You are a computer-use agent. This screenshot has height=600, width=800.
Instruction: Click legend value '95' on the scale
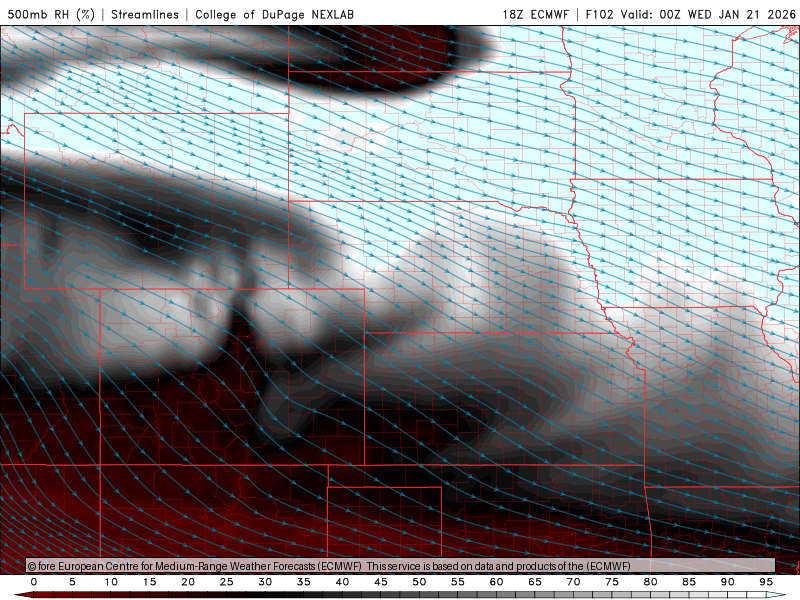click(x=766, y=582)
